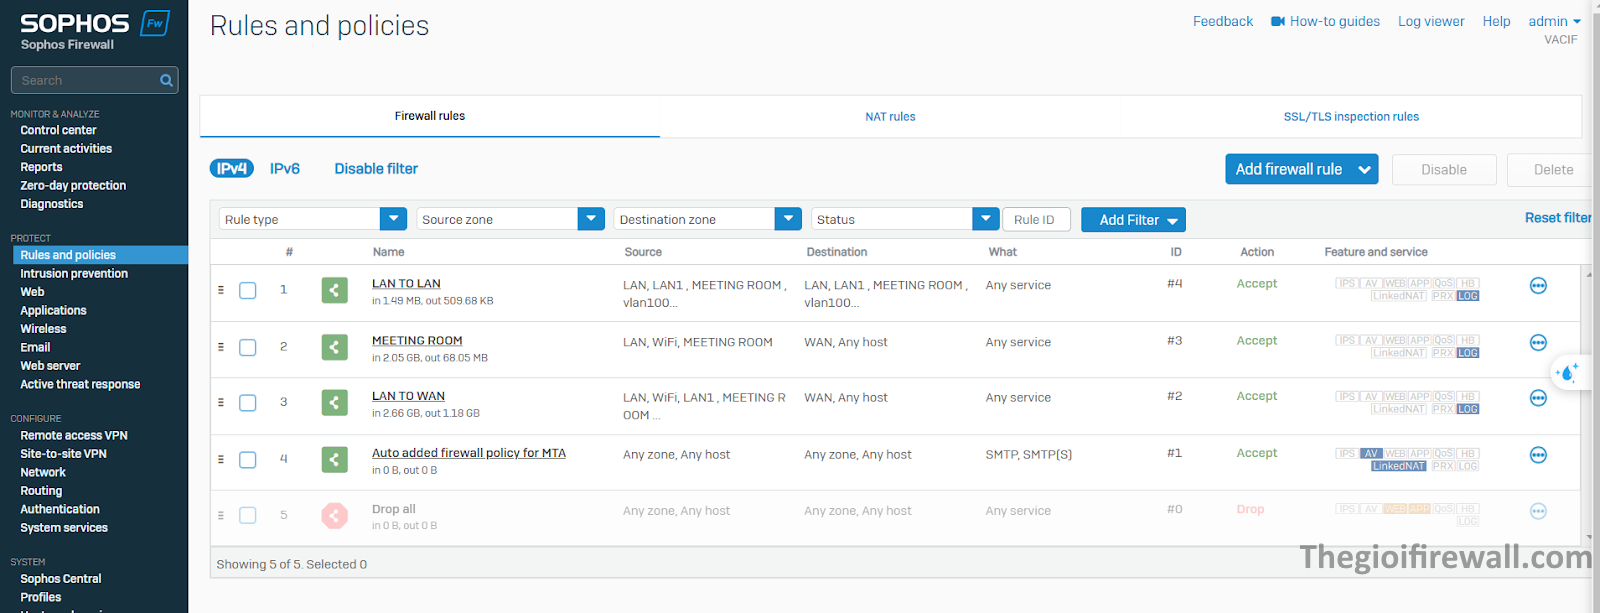Click the How-to guides video icon
Image resolution: width=1600 pixels, height=613 pixels.
1277,21
